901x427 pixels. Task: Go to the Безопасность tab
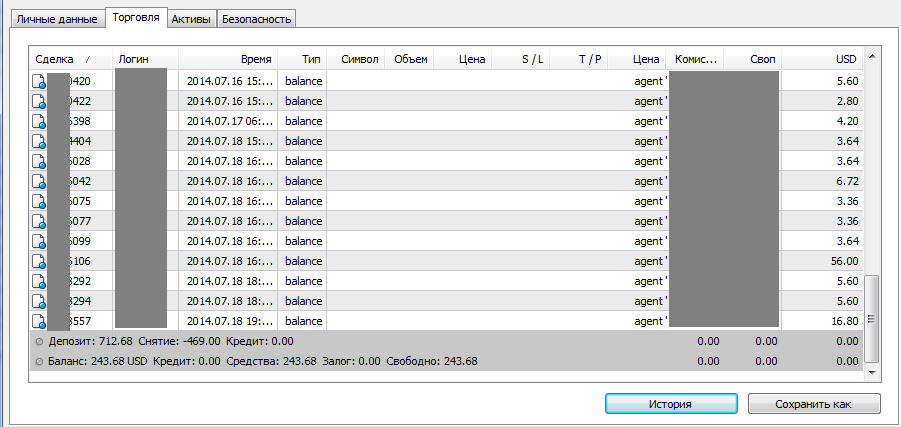(255, 19)
